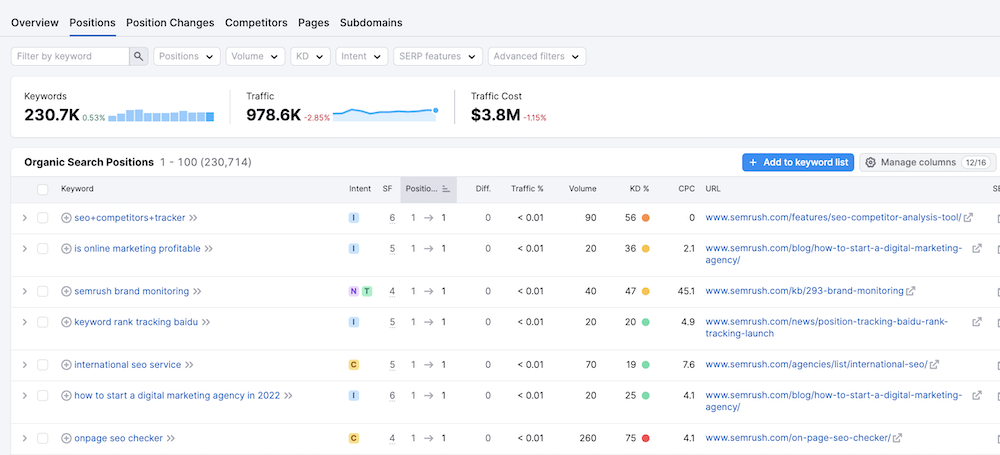Open external link icon for seo-competitor-analysis-tool URL

coord(968,217)
